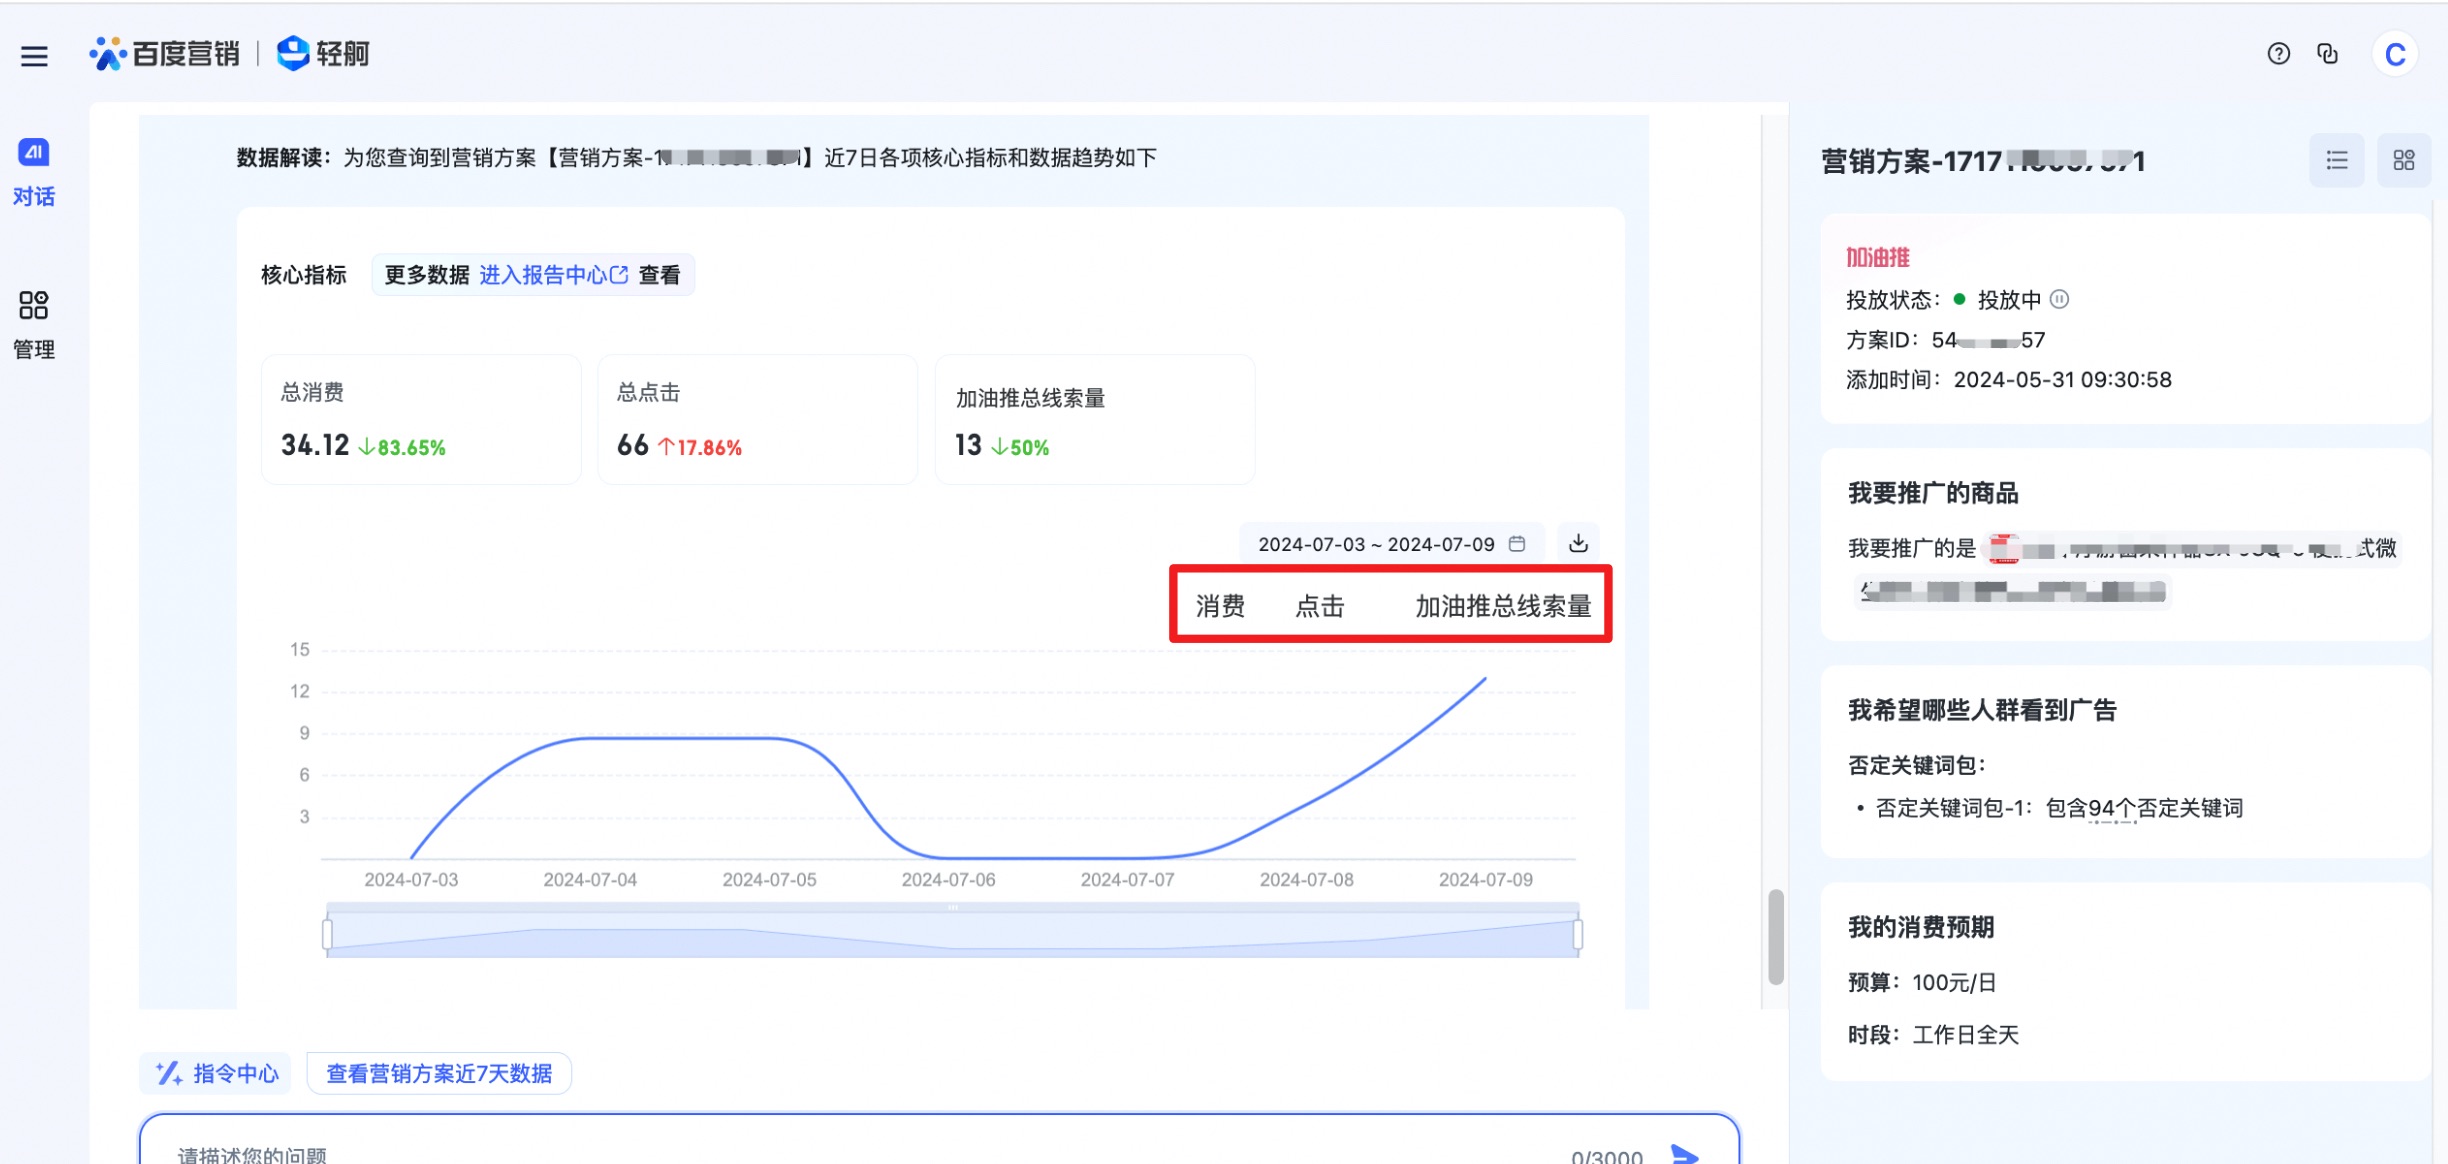Open the hamburger menu icon
The image size is (2448, 1164).
click(34, 56)
